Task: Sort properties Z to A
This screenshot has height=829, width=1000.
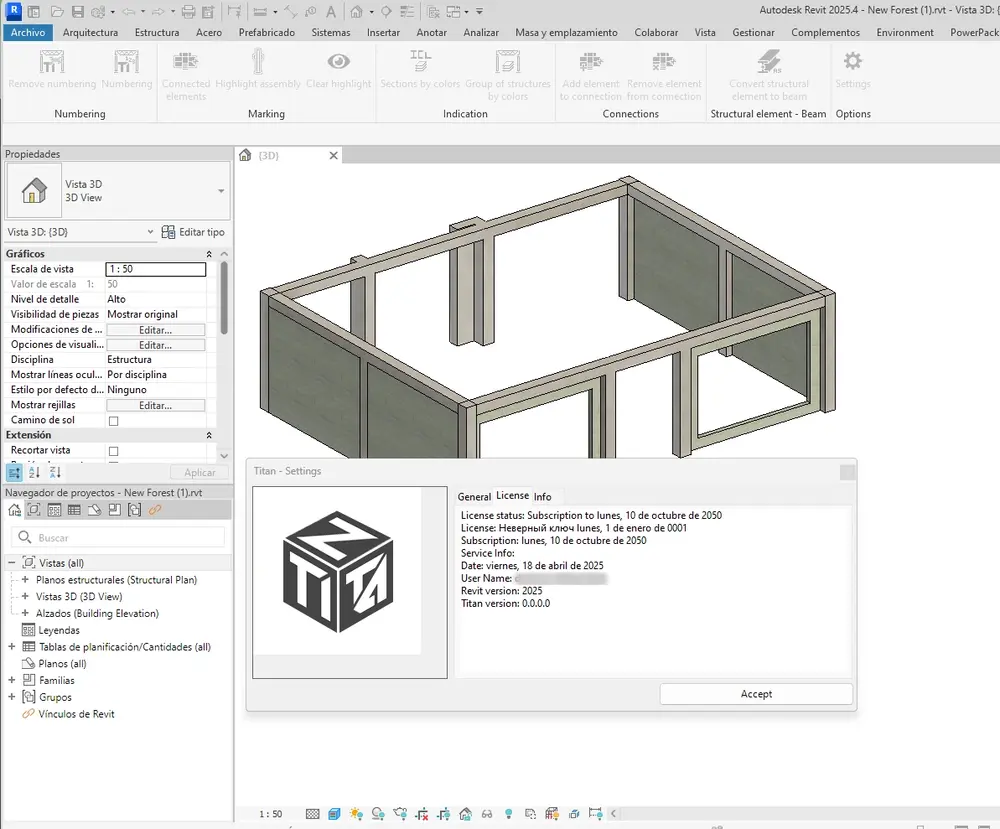Action: pyautogui.click(x=55, y=473)
